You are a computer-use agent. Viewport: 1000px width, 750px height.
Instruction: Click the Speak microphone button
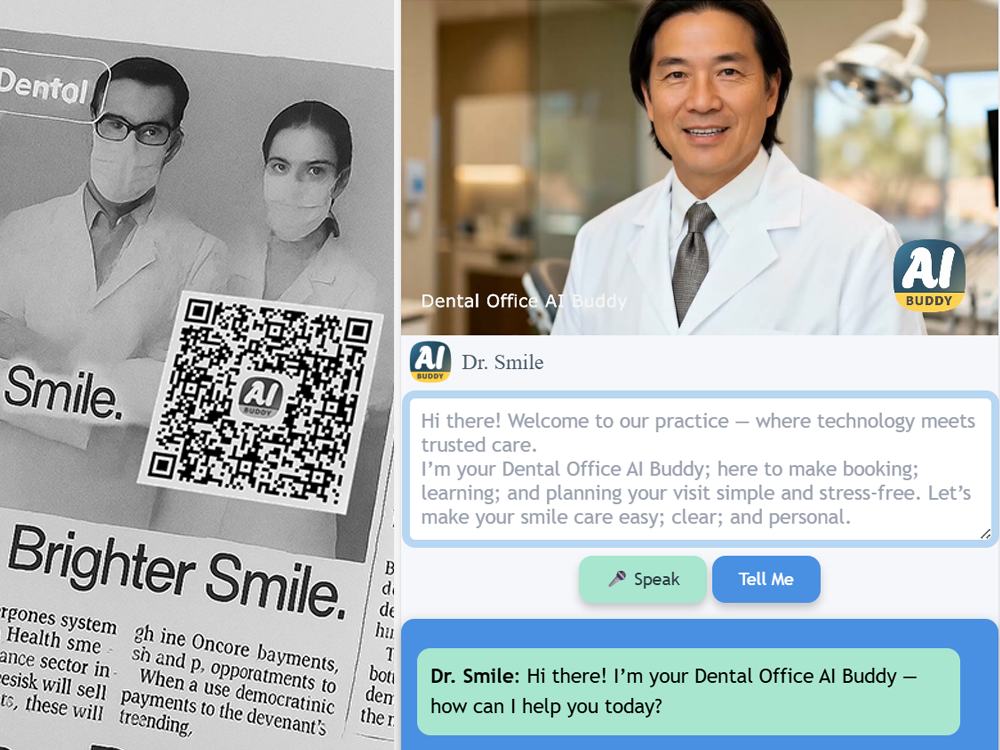pyautogui.click(x=642, y=579)
